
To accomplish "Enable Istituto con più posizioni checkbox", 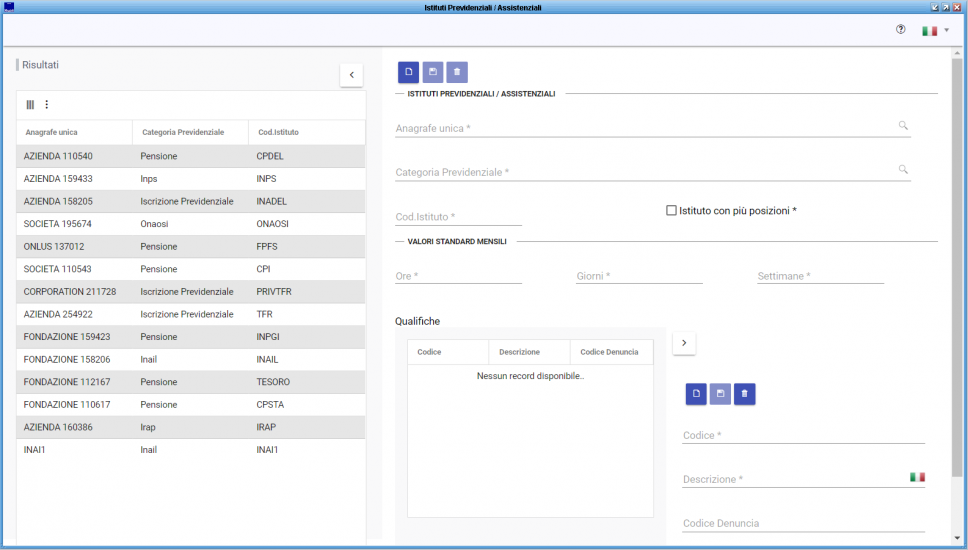I will pyautogui.click(x=671, y=211).
